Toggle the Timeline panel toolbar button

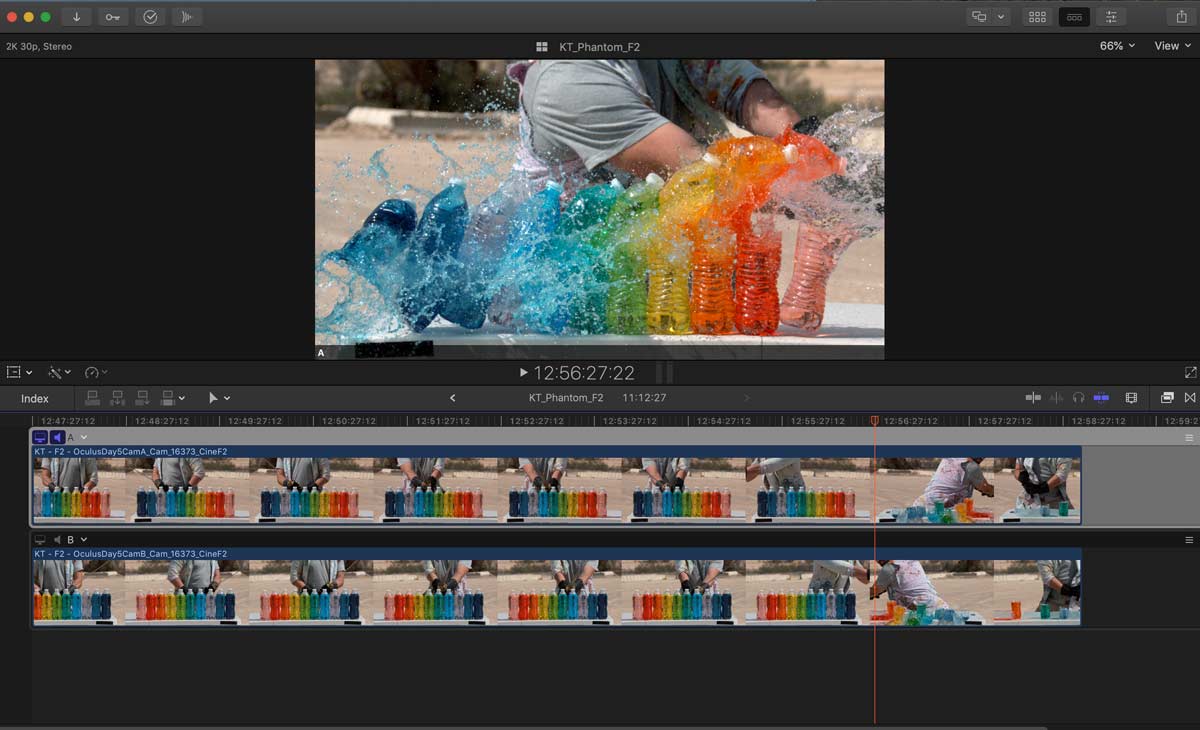click(x=1074, y=17)
